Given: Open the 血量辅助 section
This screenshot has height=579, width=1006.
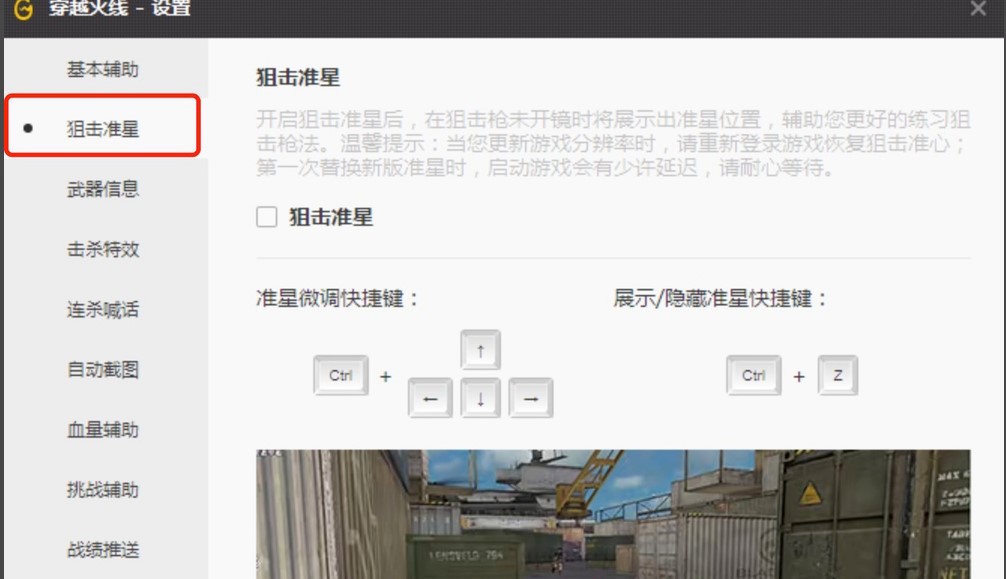Looking at the screenshot, I should 103,429.
